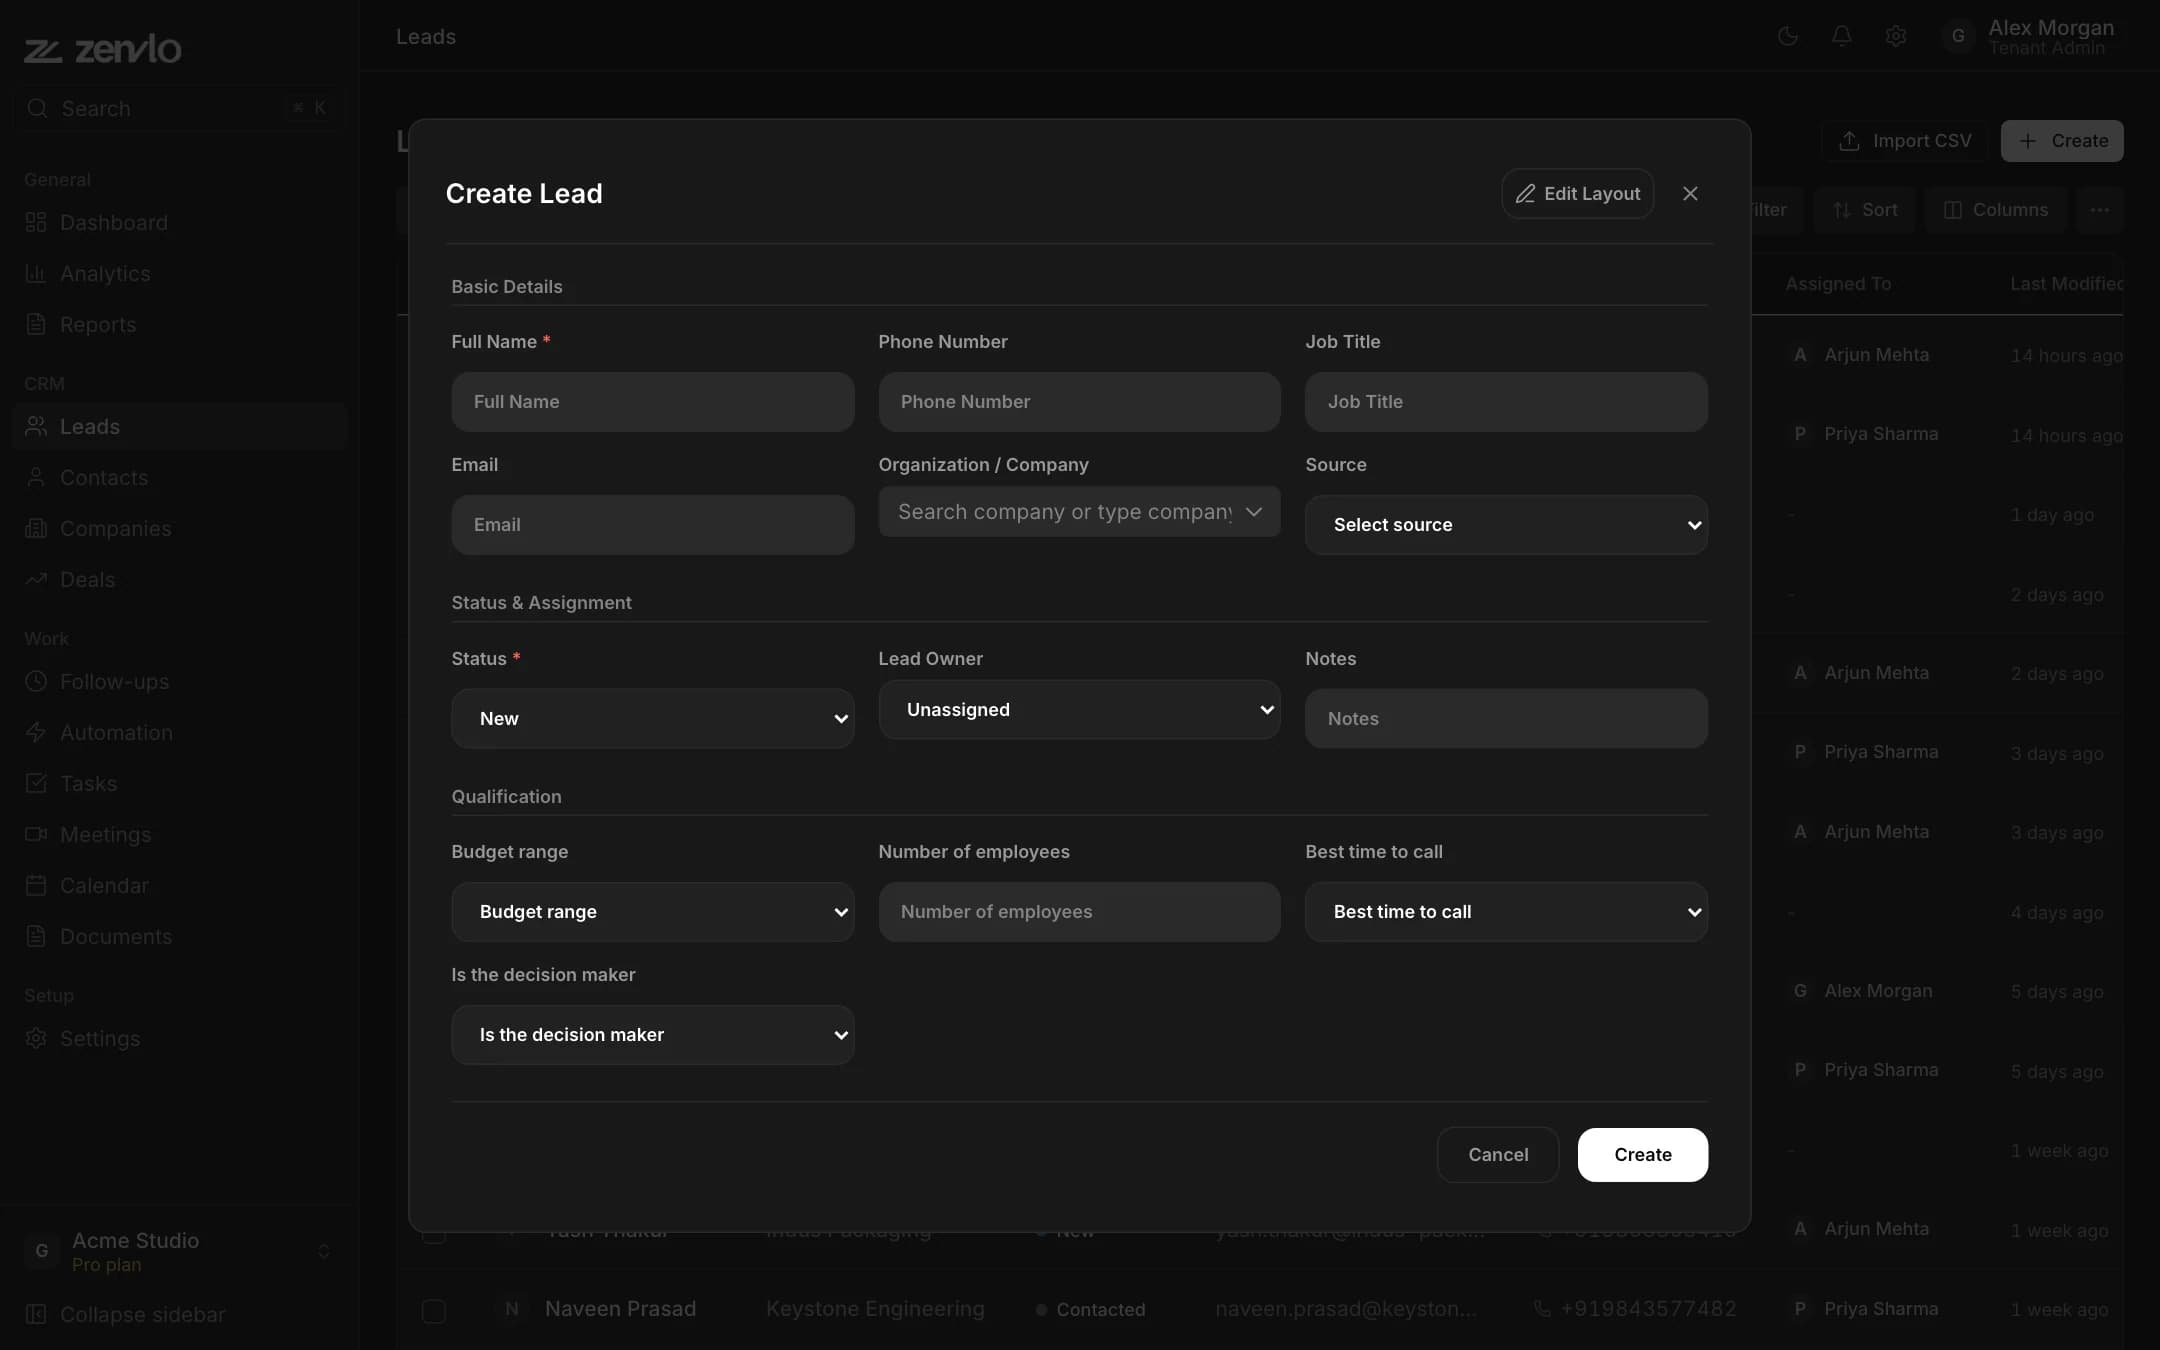Open the Is the decision maker dropdown
This screenshot has width=2160, height=1350.
(x=652, y=1035)
